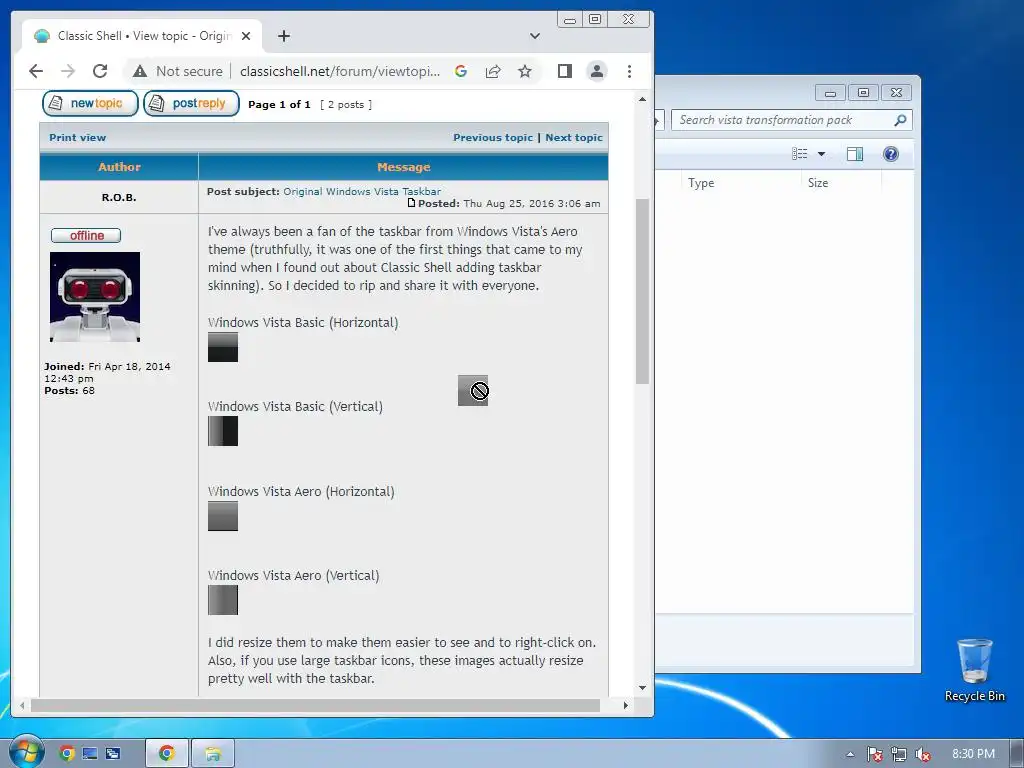Click the address bar URL classicshell.net
The height and width of the screenshot is (768, 1024).
[x=340, y=71]
